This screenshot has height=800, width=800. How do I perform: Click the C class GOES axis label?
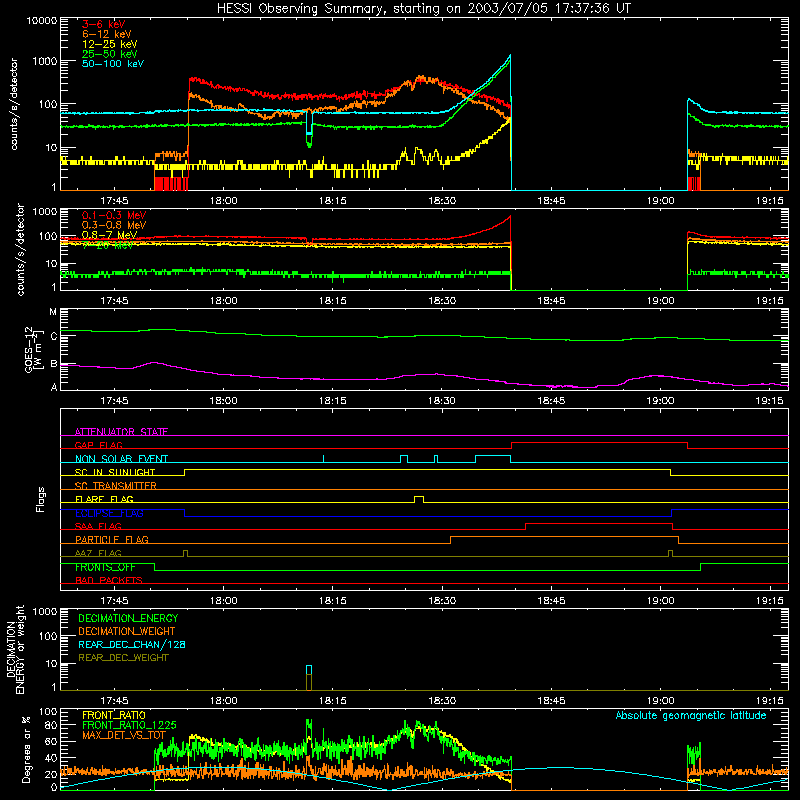[x=54, y=336]
